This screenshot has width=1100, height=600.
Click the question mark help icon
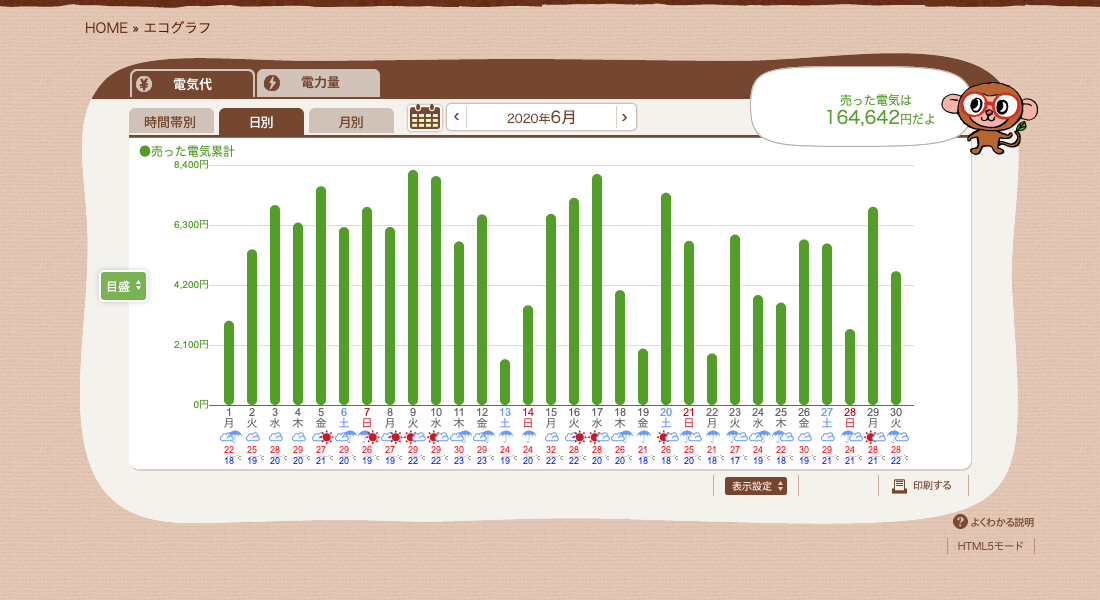960,522
